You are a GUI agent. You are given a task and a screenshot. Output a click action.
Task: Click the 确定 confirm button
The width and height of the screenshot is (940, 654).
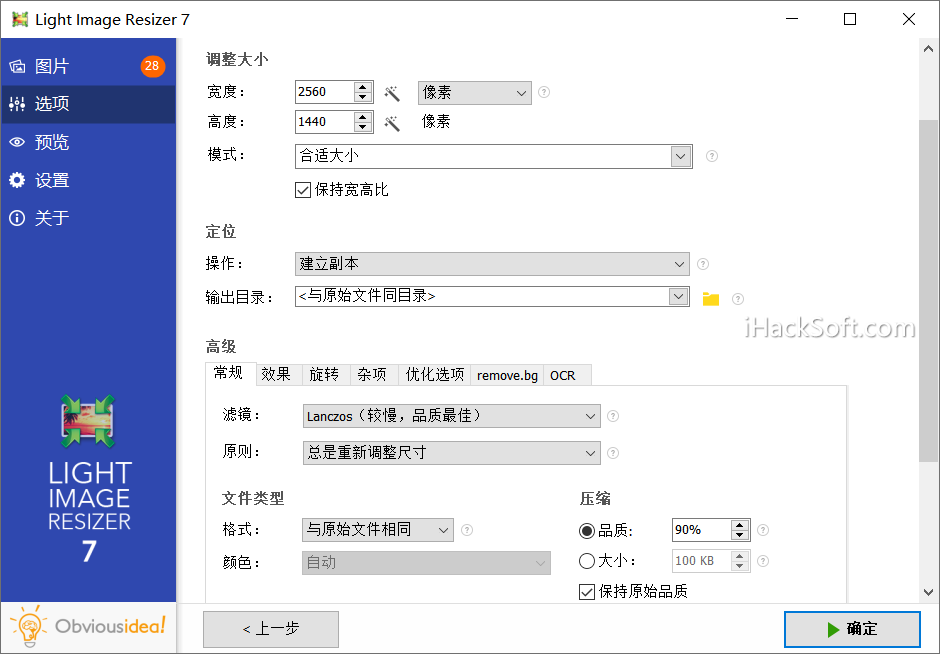tap(852, 629)
